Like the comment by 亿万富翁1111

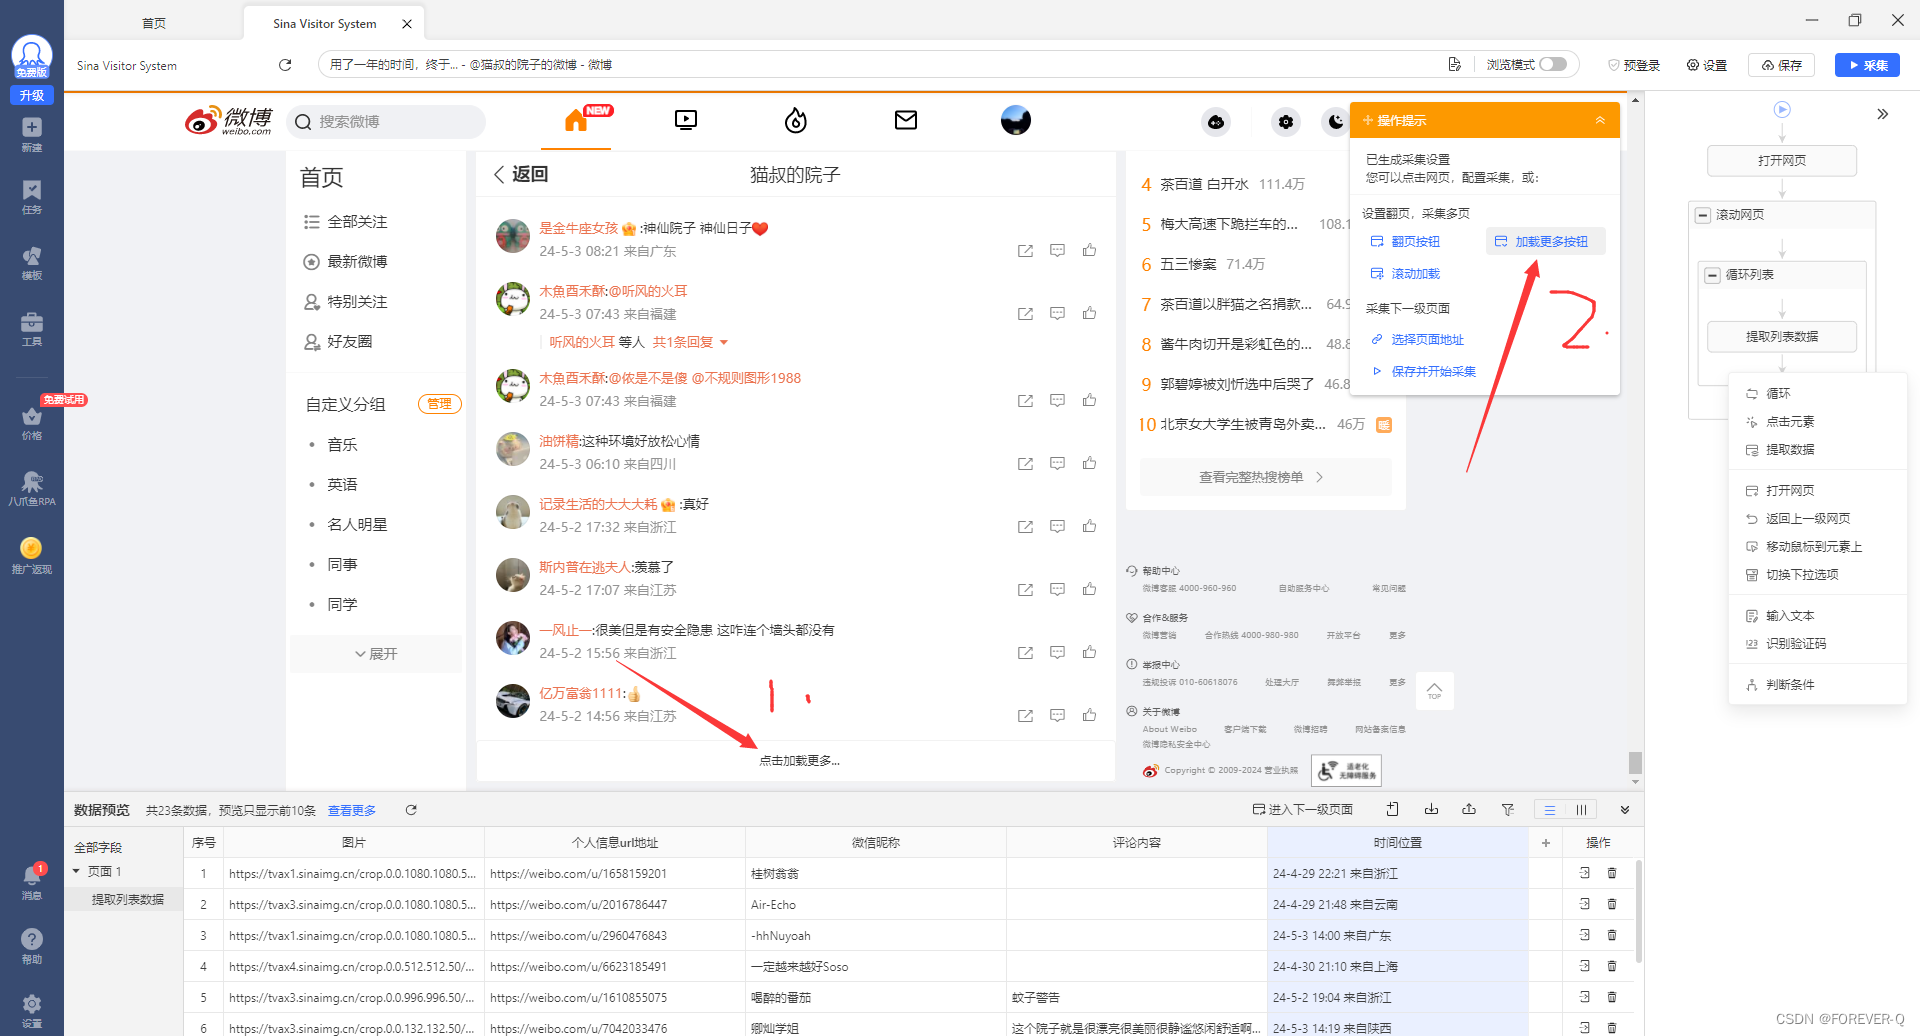coord(1089,715)
